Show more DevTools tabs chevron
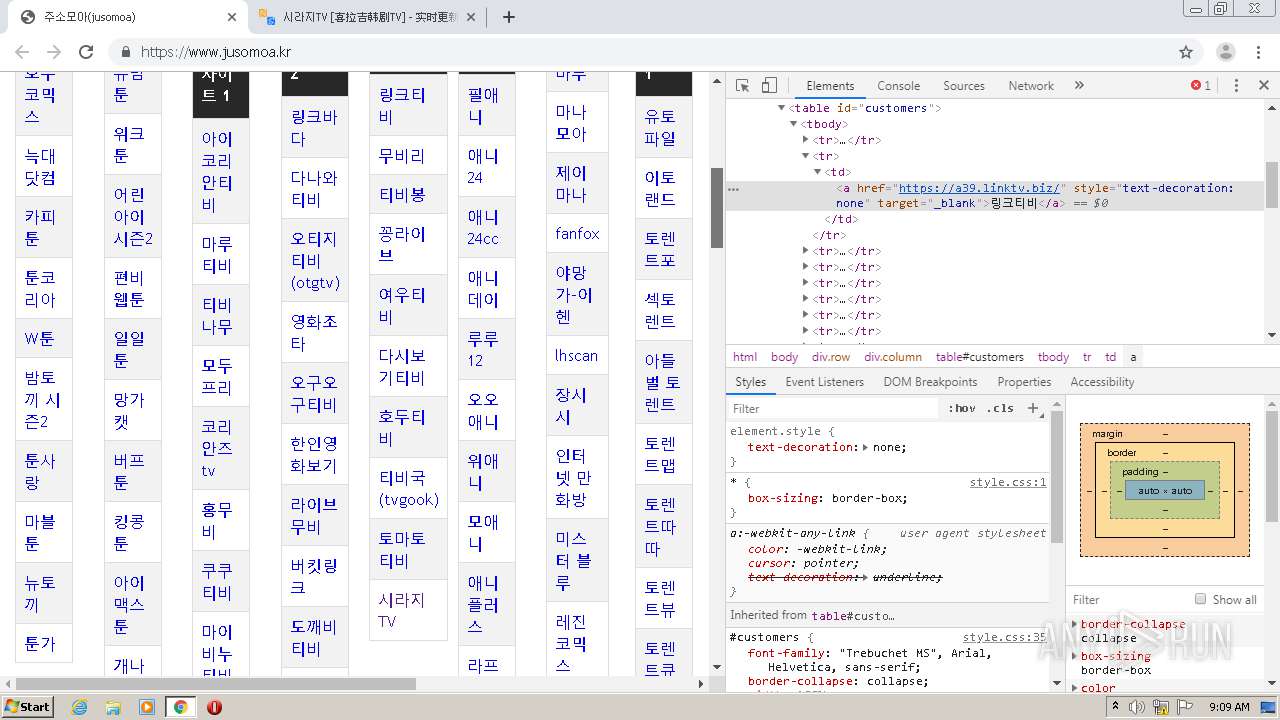 pyautogui.click(x=1079, y=86)
